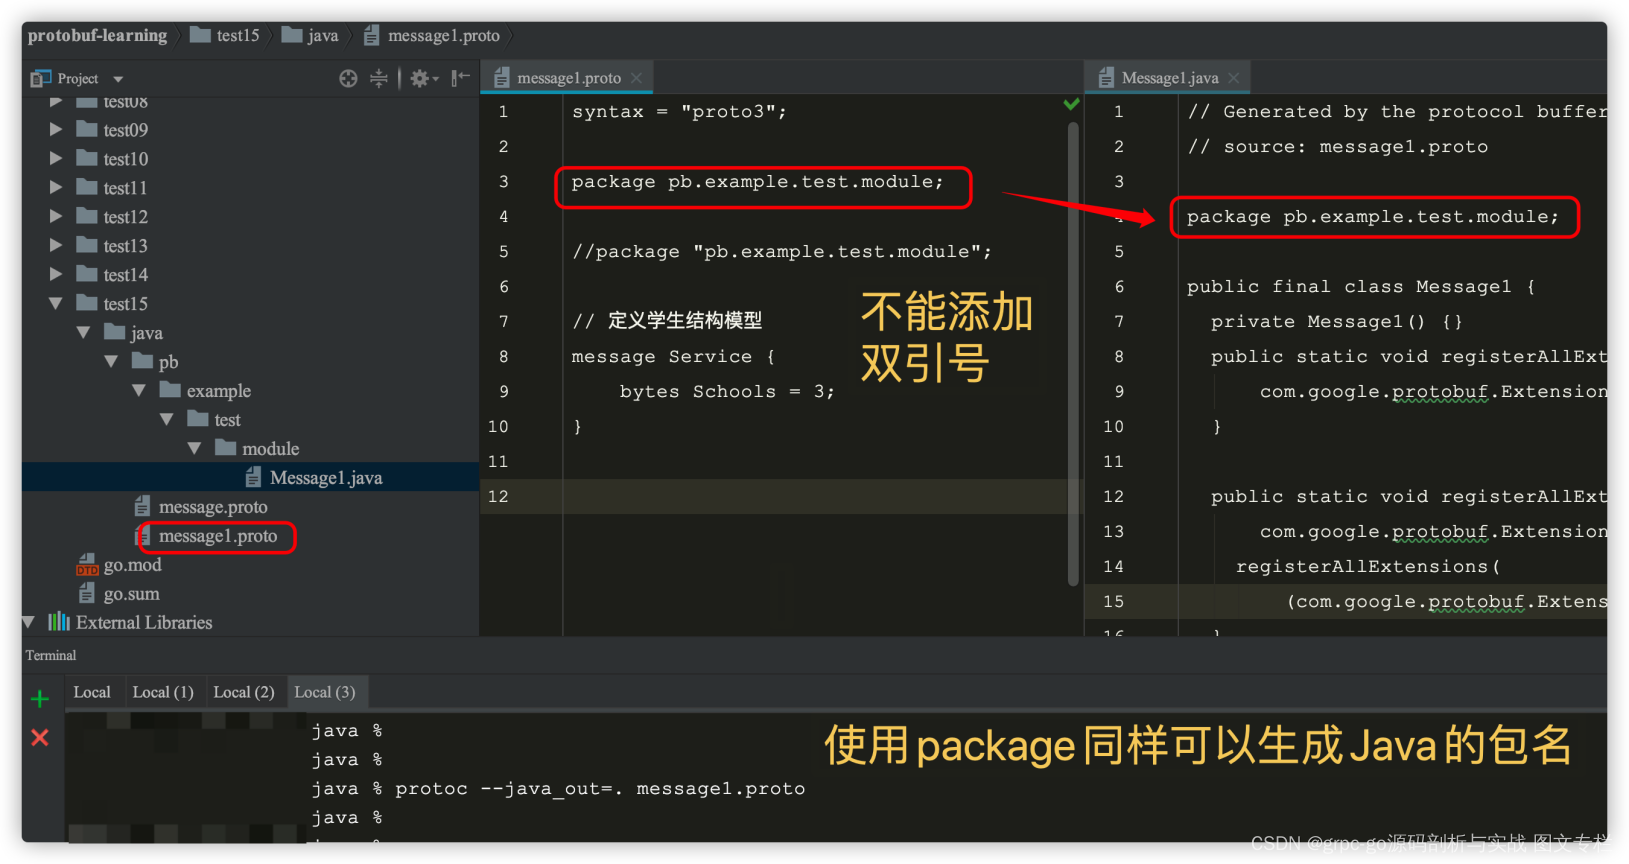
Task: Select the test11 folder icon
Action: [x=87, y=187]
